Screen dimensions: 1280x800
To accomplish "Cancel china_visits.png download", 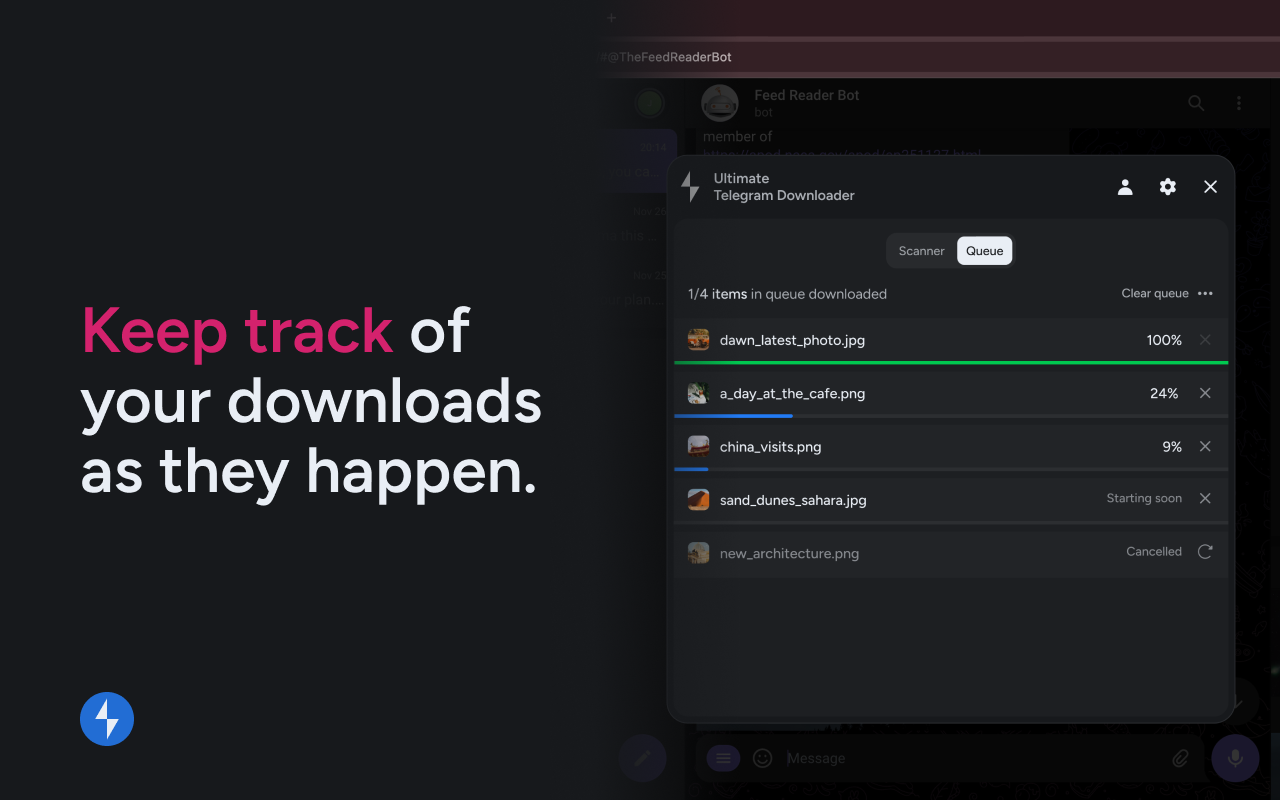I will pyautogui.click(x=1205, y=446).
